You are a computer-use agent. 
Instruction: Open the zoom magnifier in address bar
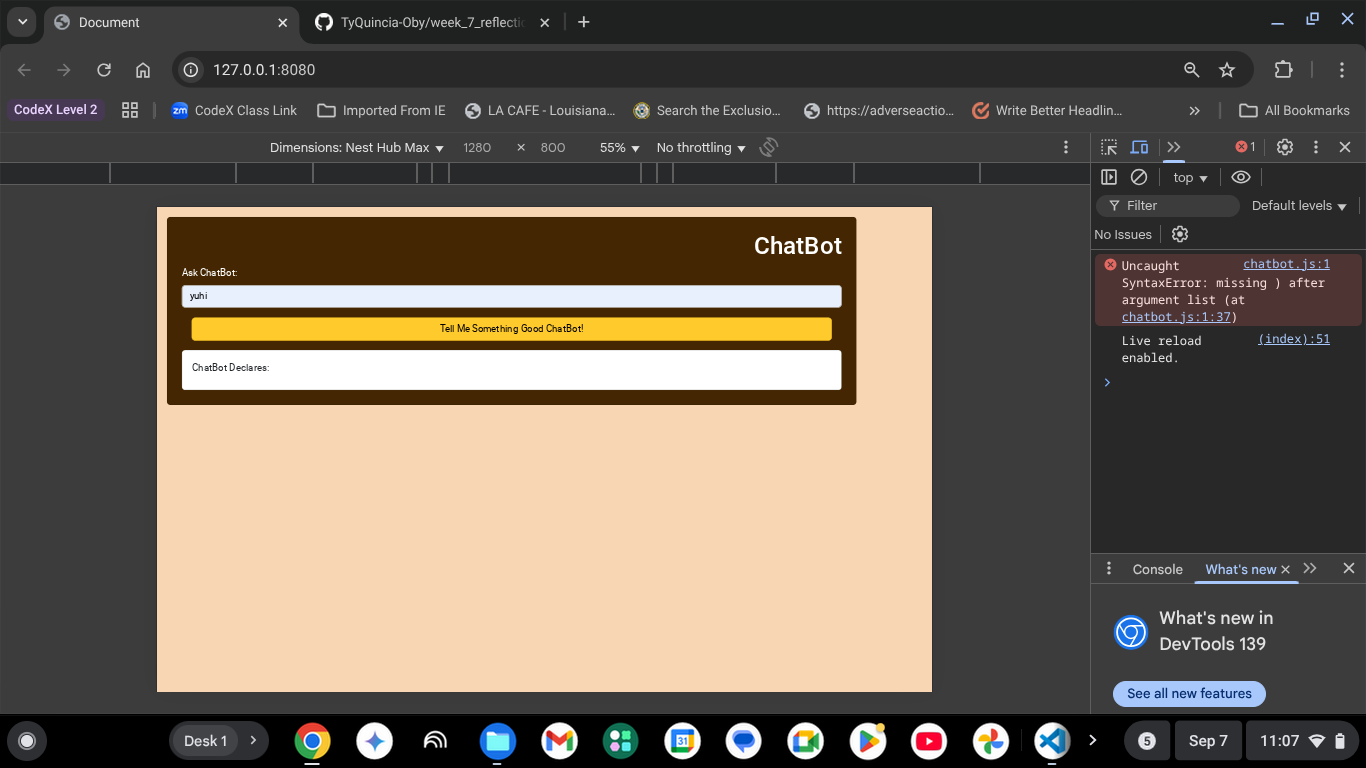1191,70
